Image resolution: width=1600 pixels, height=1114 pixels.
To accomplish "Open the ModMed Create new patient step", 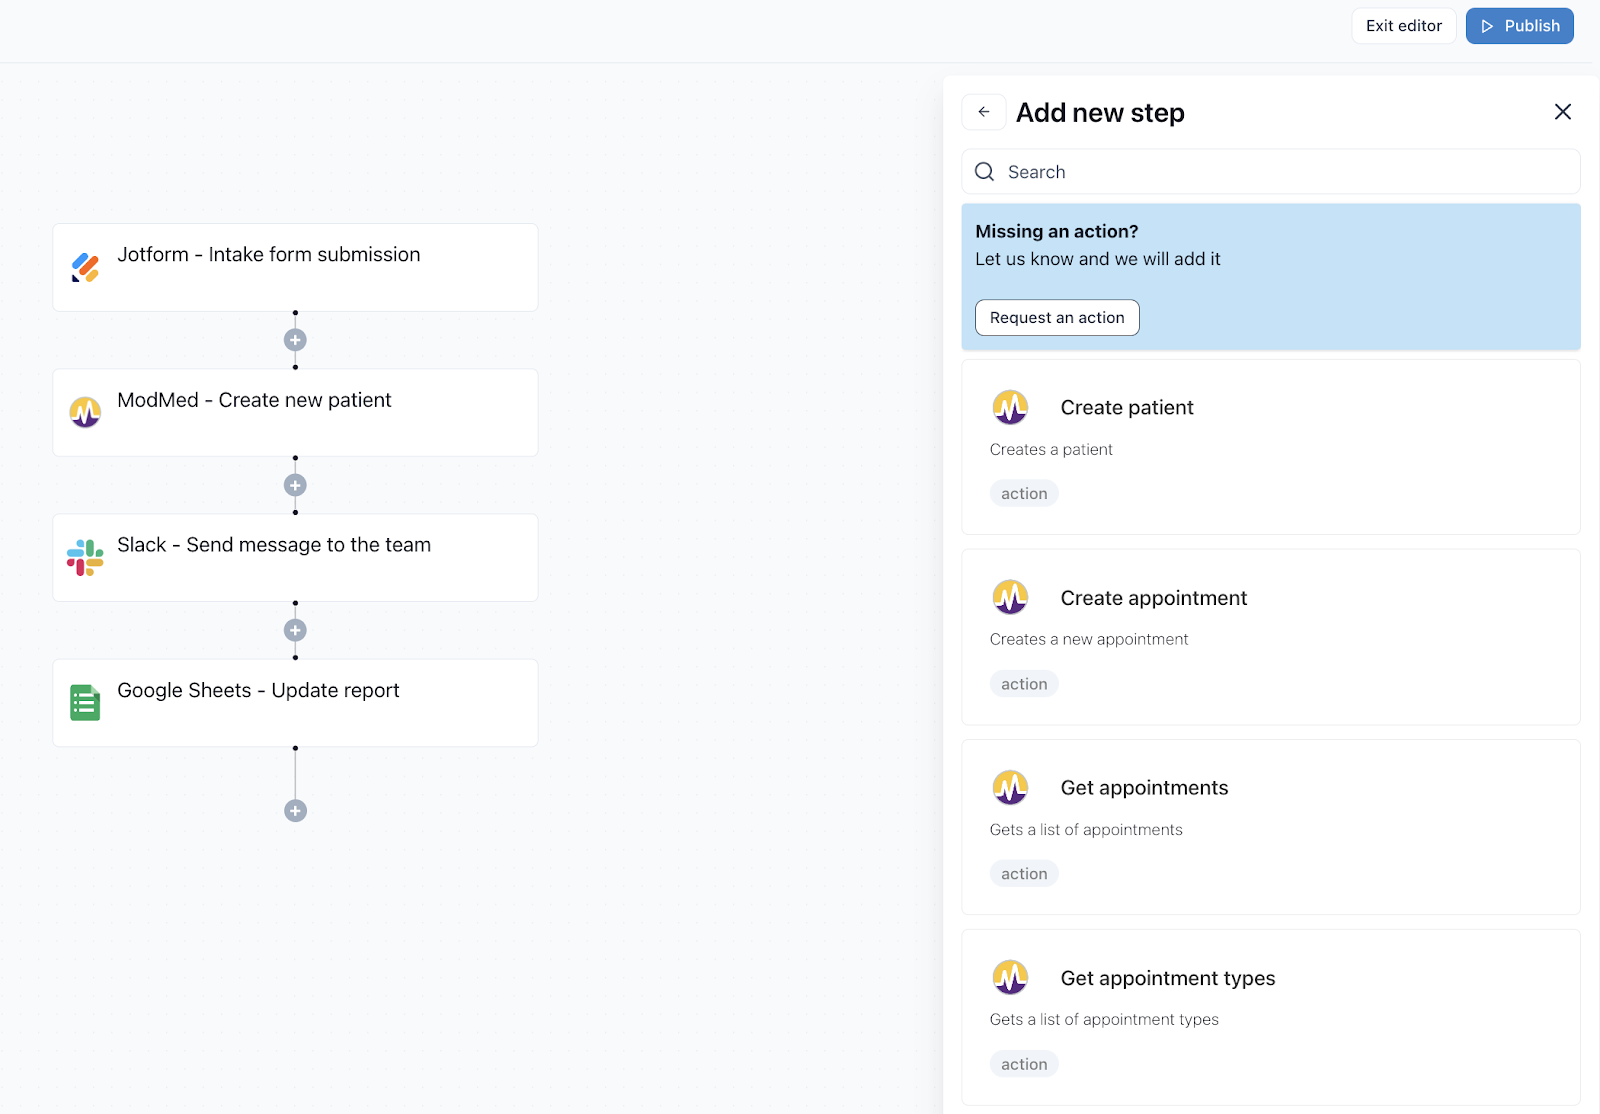I will click(x=295, y=413).
